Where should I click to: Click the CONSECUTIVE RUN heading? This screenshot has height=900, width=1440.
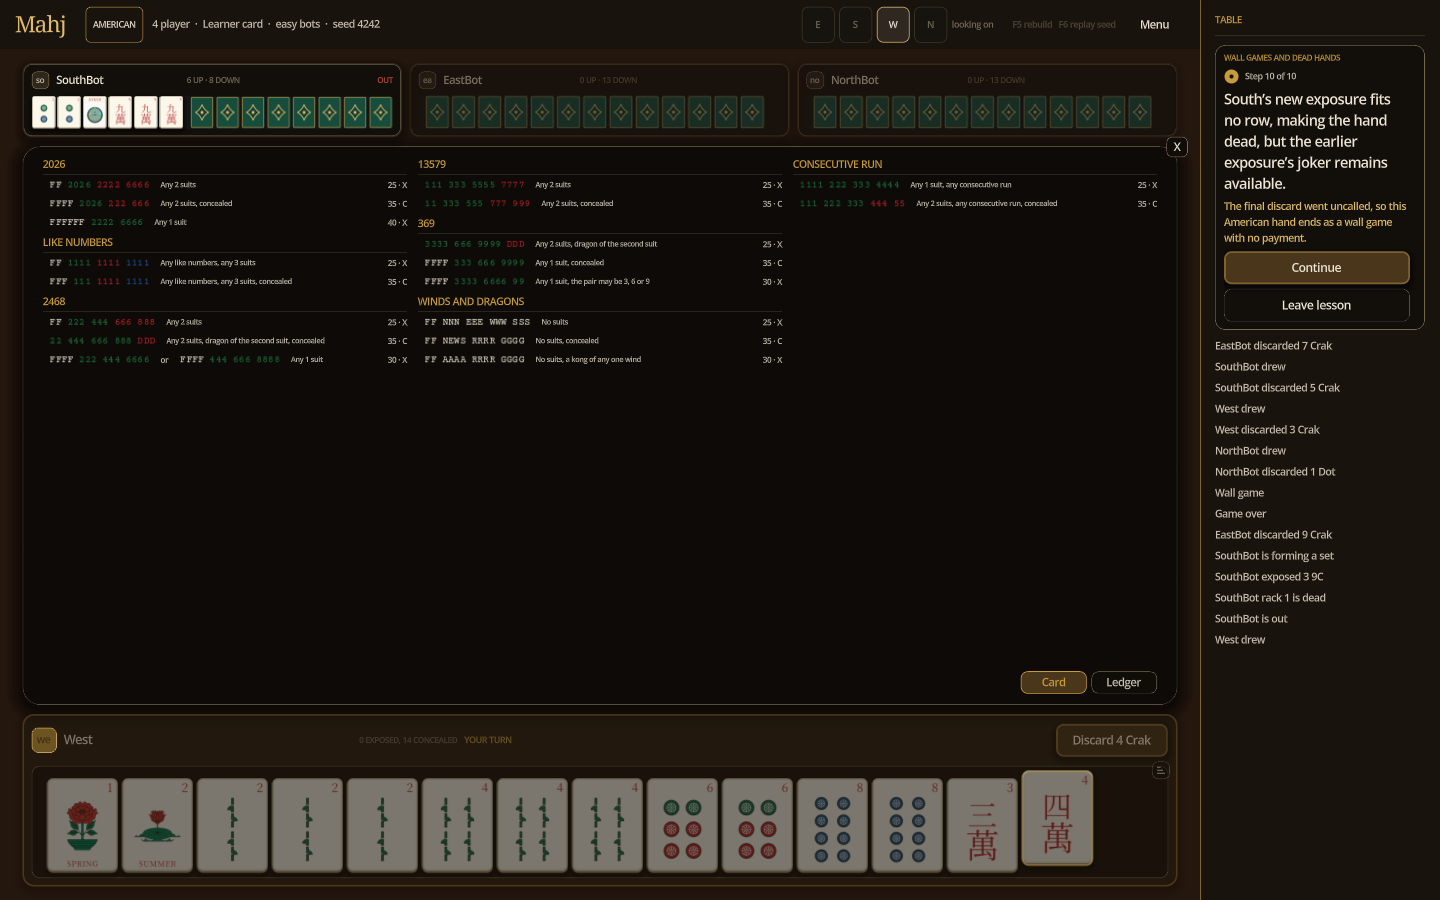pyautogui.click(x=838, y=164)
